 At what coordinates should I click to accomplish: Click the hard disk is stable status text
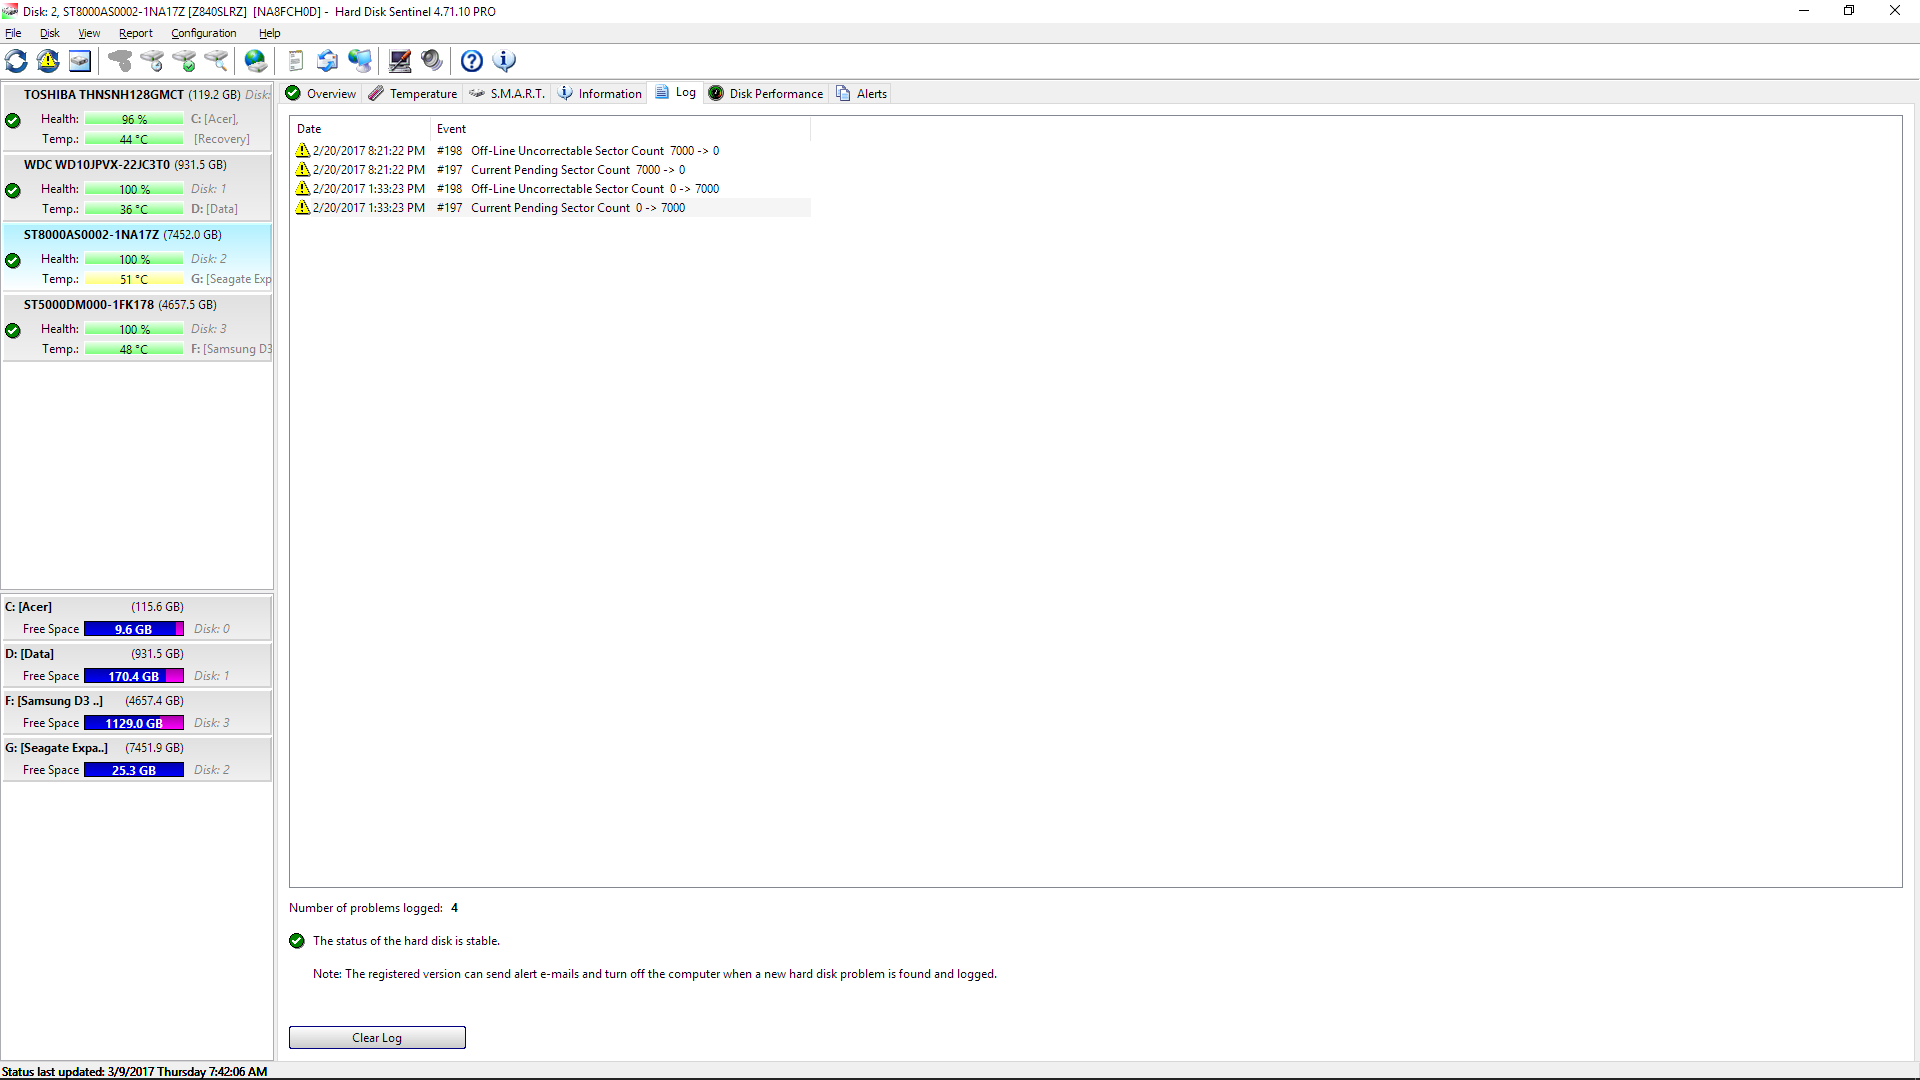pos(406,941)
